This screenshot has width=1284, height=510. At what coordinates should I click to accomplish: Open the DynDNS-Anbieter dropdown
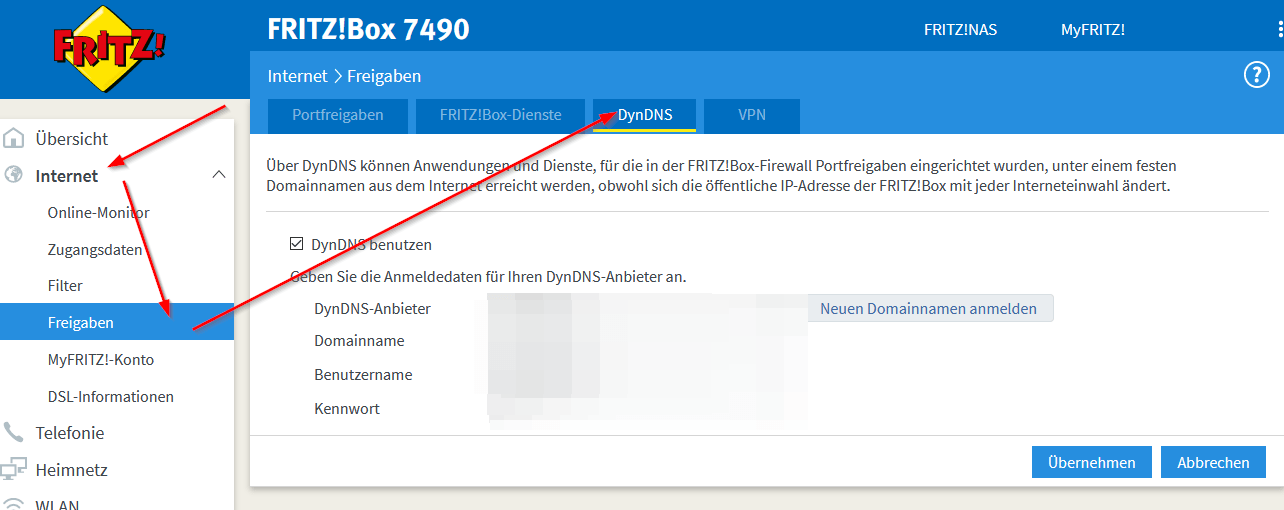point(647,308)
